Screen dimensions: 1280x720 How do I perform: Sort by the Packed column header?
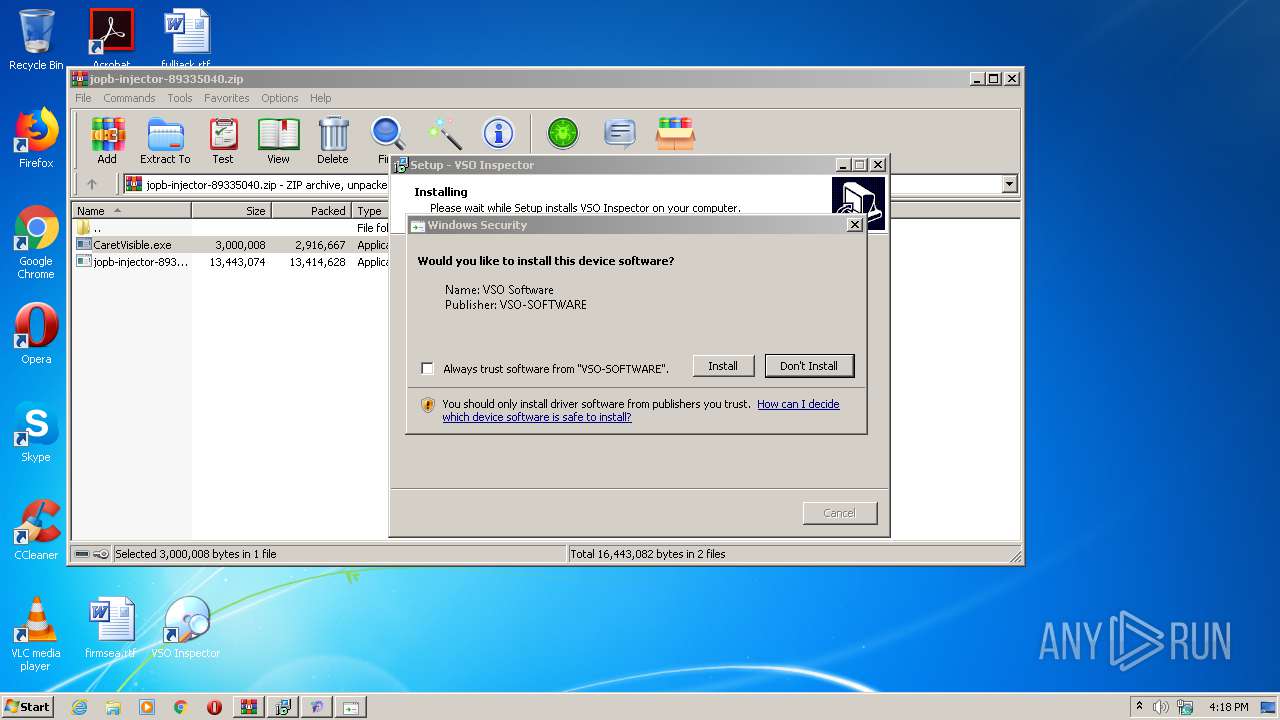click(312, 211)
